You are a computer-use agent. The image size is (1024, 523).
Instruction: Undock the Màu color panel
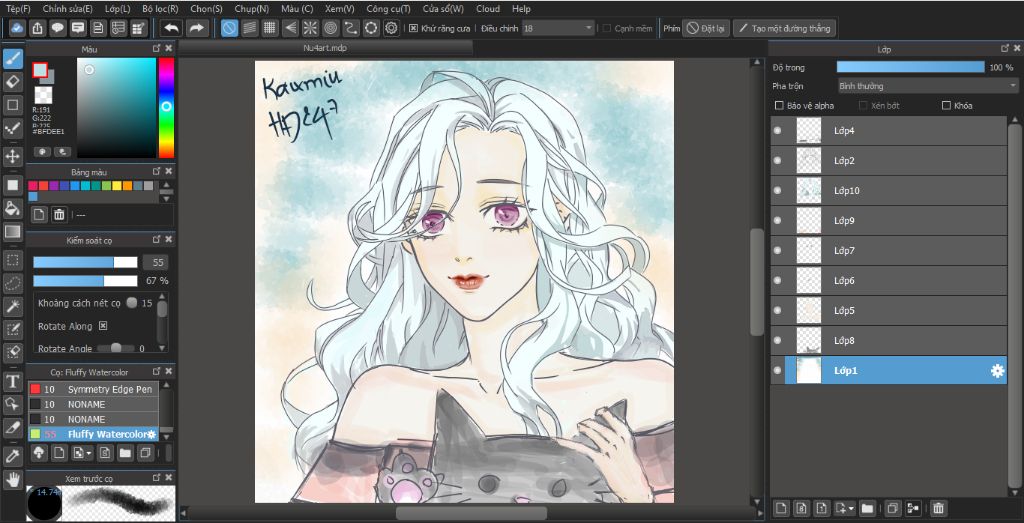click(156, 48)
